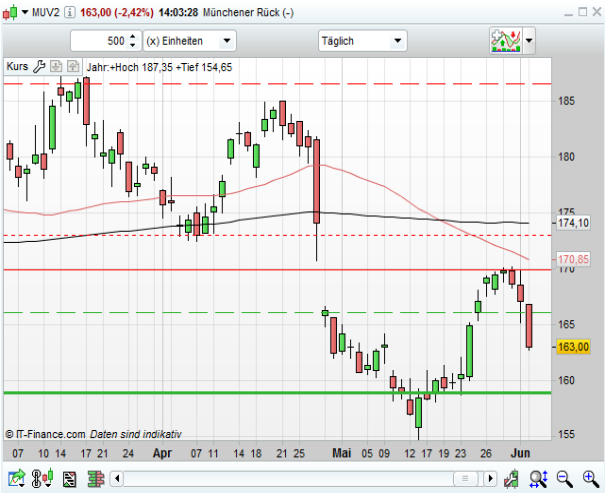Increase the units value with the up stepper
Image resolution: width=605 pixels, height=493 pixels.
click(133, 36)
